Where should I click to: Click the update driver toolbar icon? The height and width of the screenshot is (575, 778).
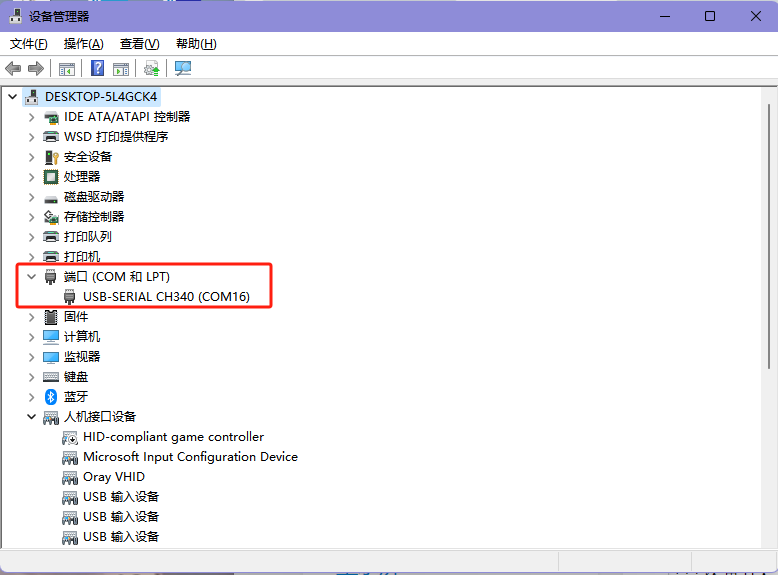[152, 68]
